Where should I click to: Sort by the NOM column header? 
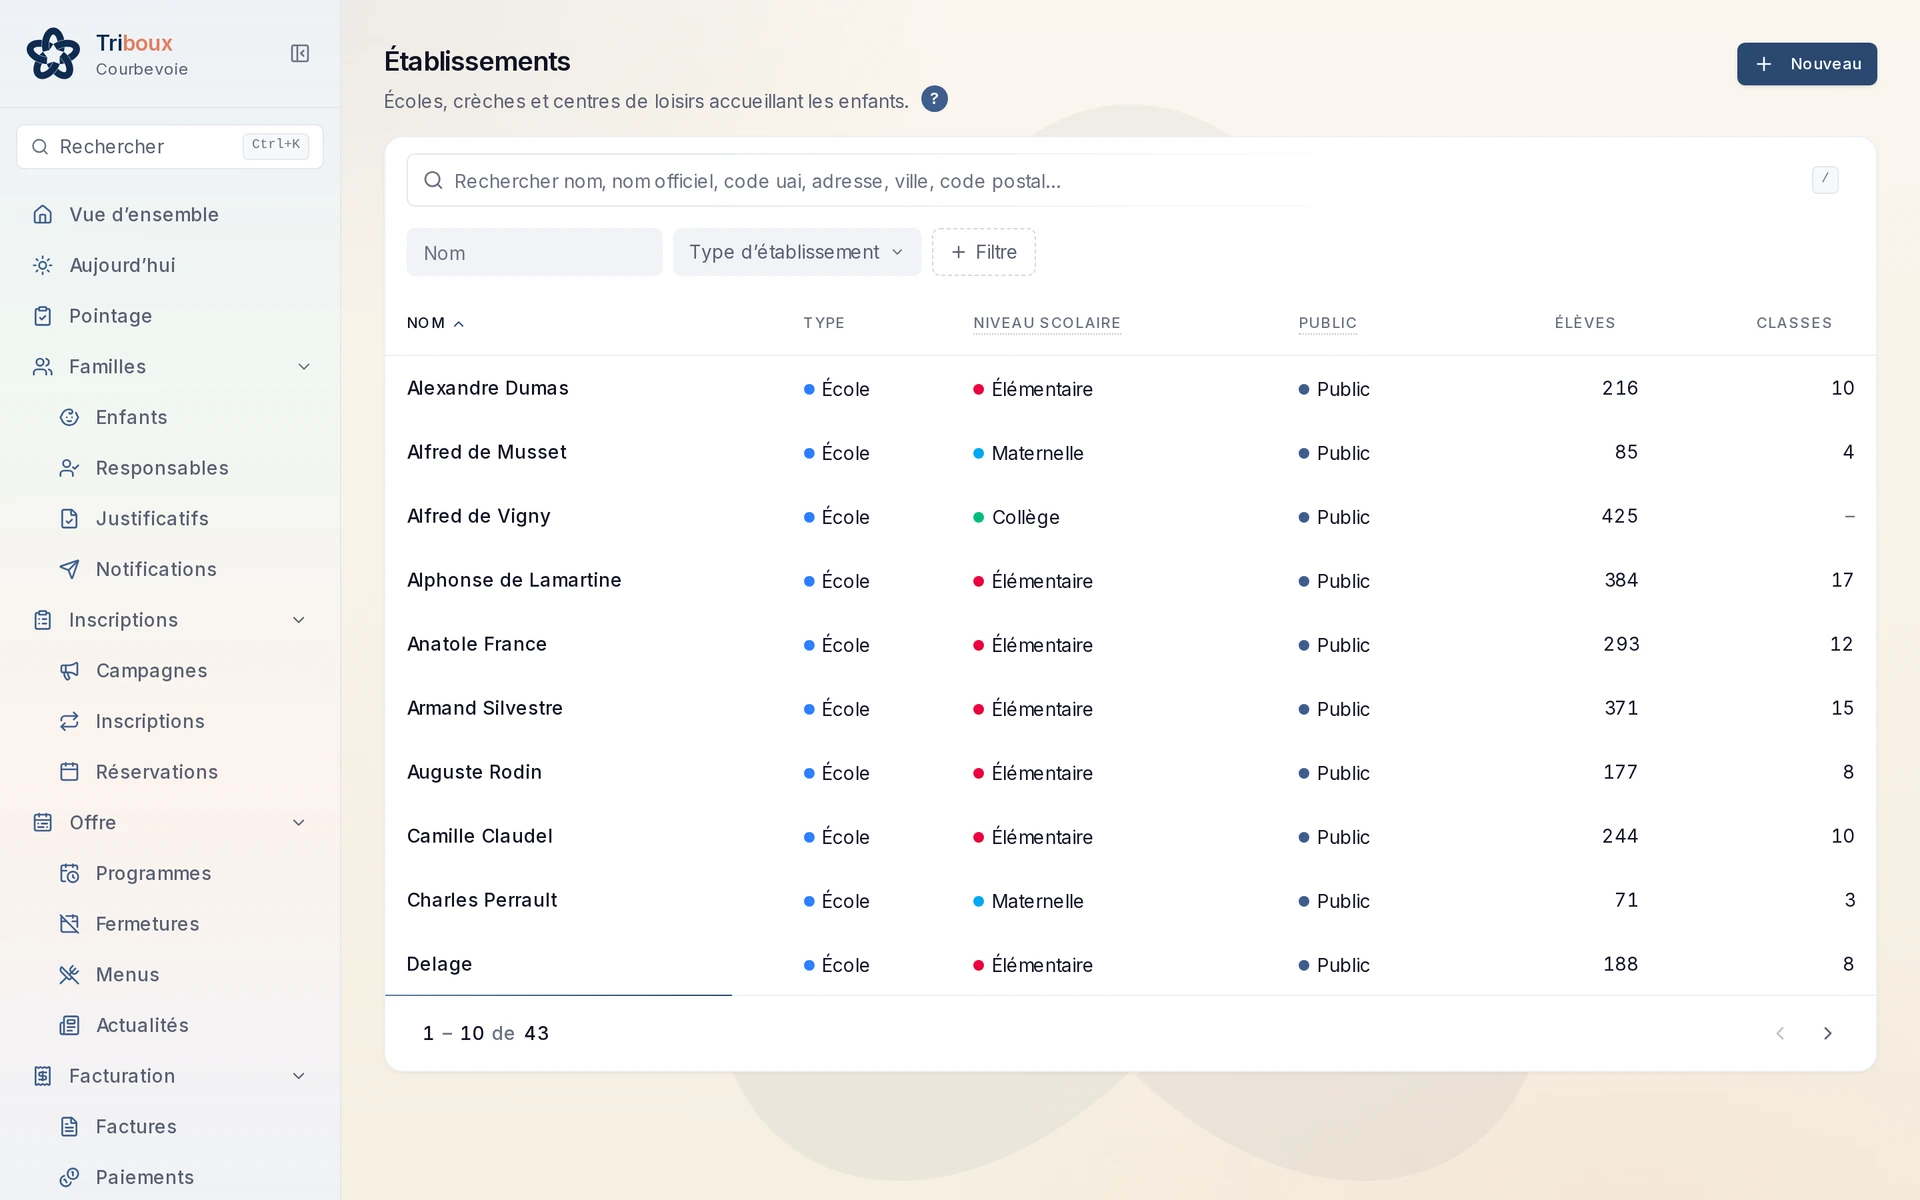pyautogui.click(x=435, y=323)
